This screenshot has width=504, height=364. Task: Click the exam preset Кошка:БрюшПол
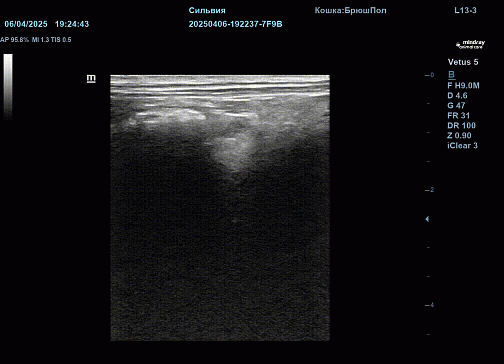click(x=350, y=11)
